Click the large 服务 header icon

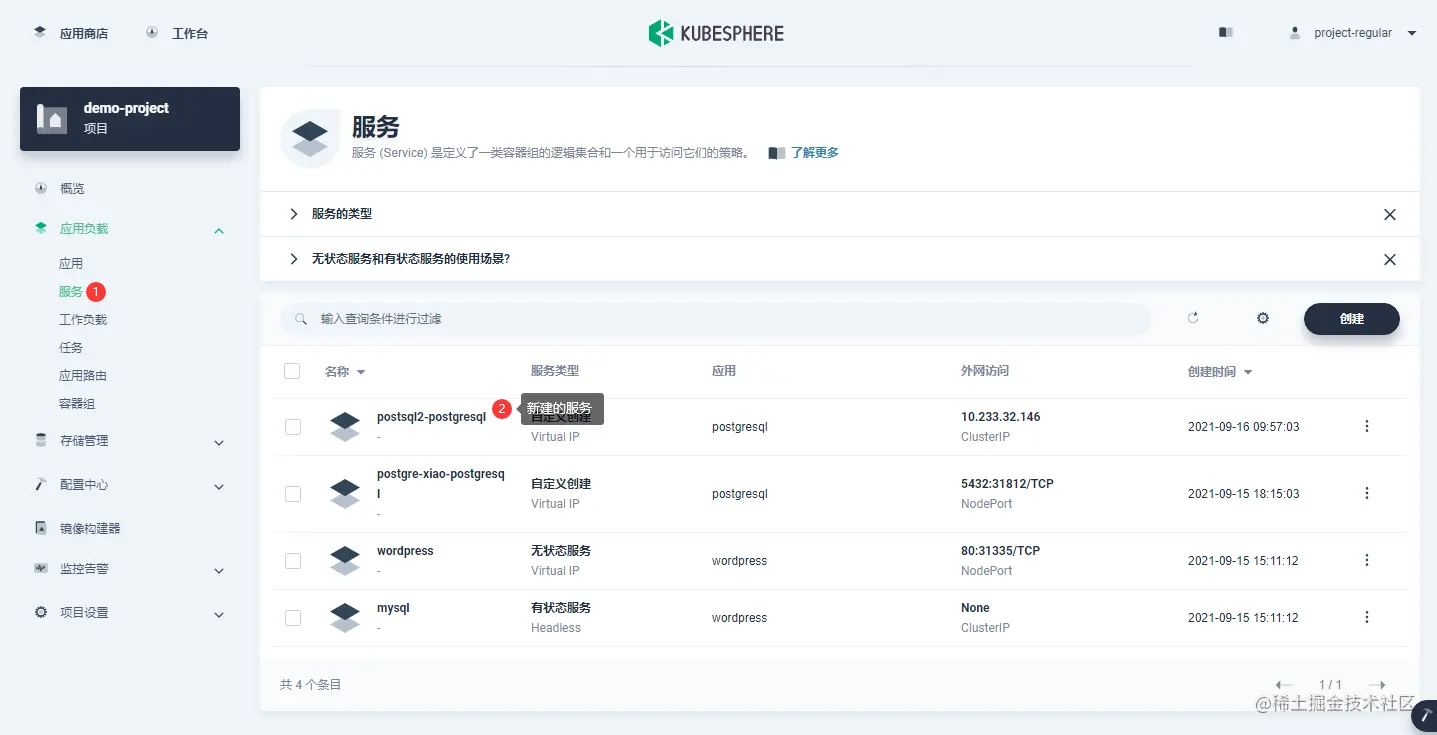click(x=310, y=139)
